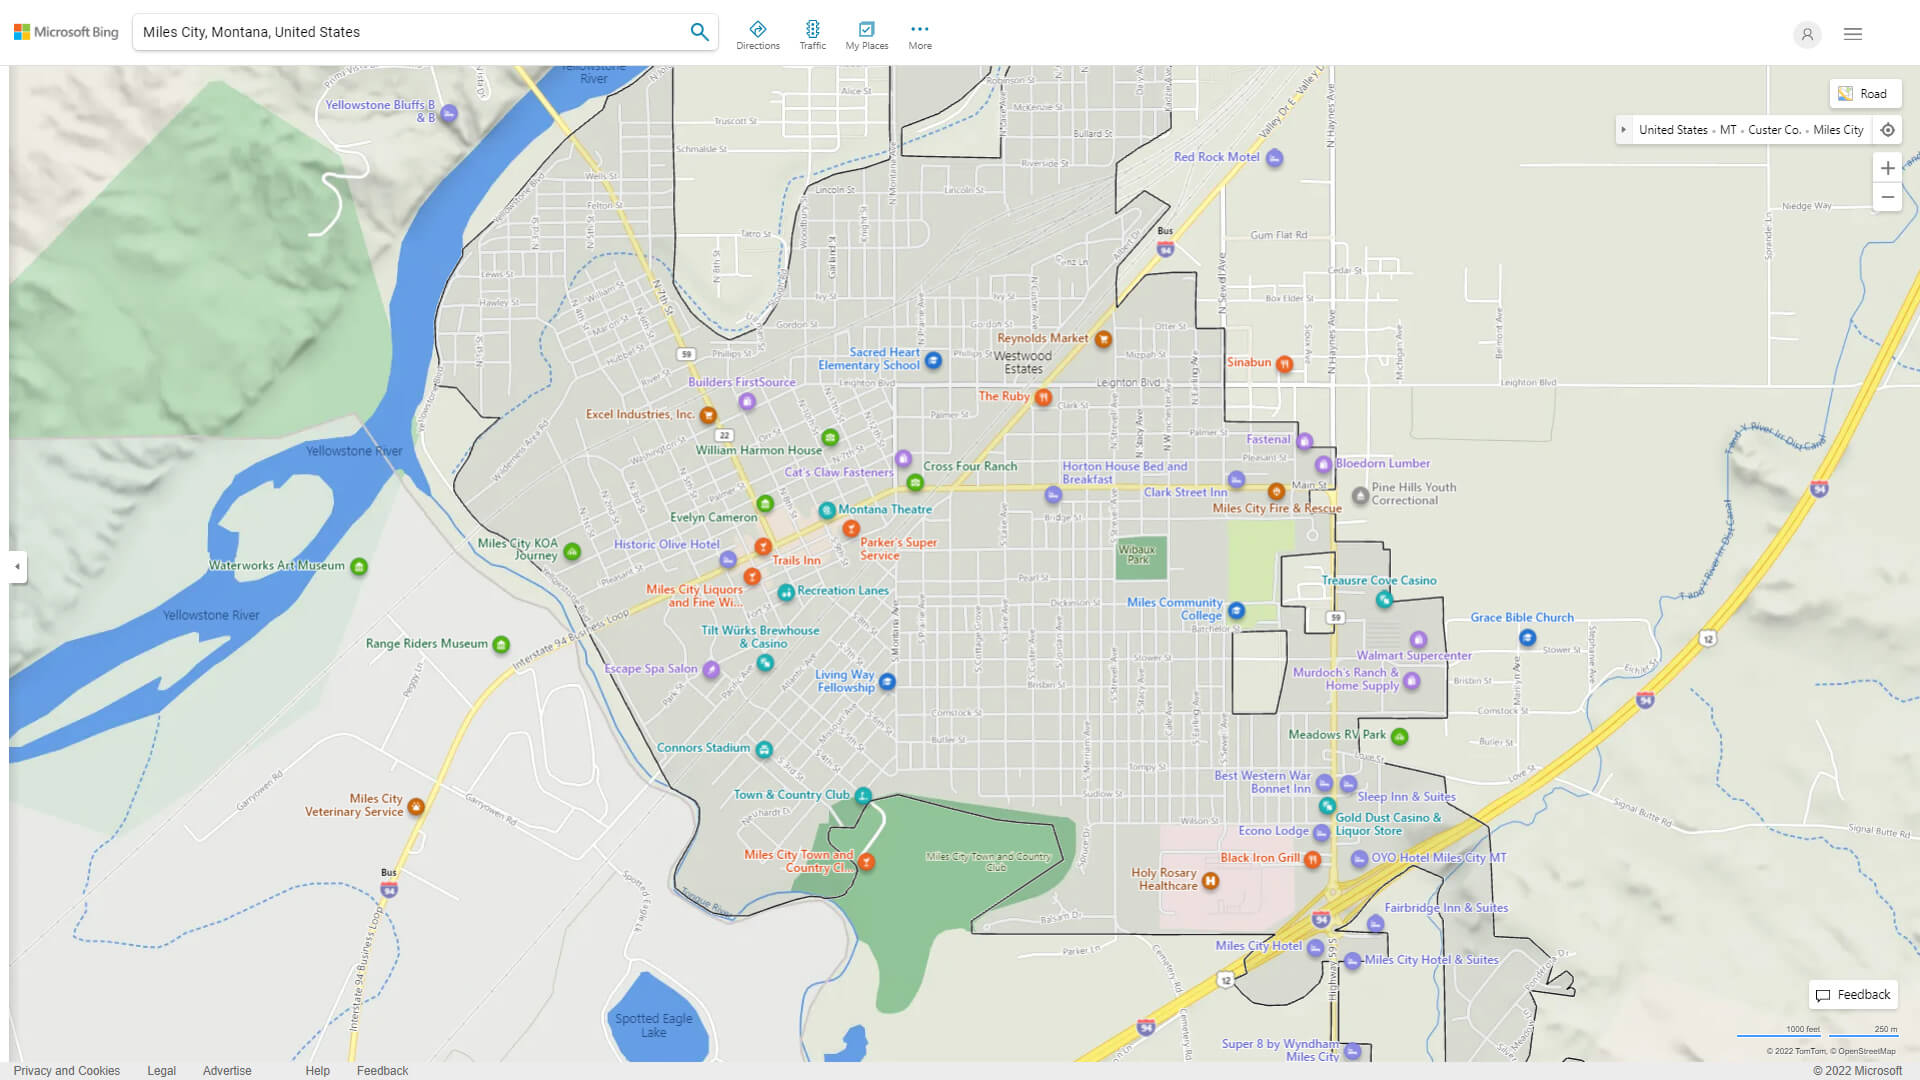This screenshot has height=1080, width=1920.
Task: Open the hamburger settings menu
Action: (x=1852, y=34)
